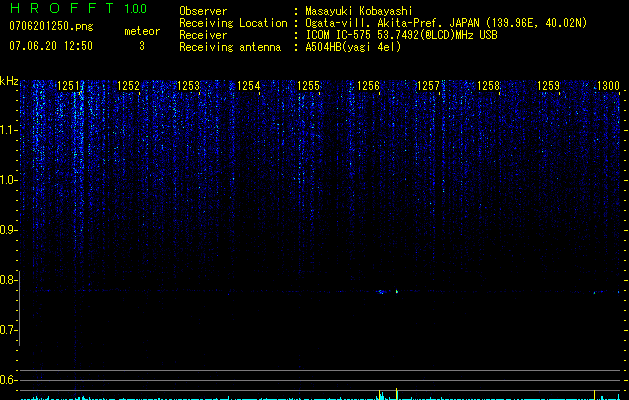Click the 1259 time marker
This screenshot has width=629, height=400.
coord(548,86)
